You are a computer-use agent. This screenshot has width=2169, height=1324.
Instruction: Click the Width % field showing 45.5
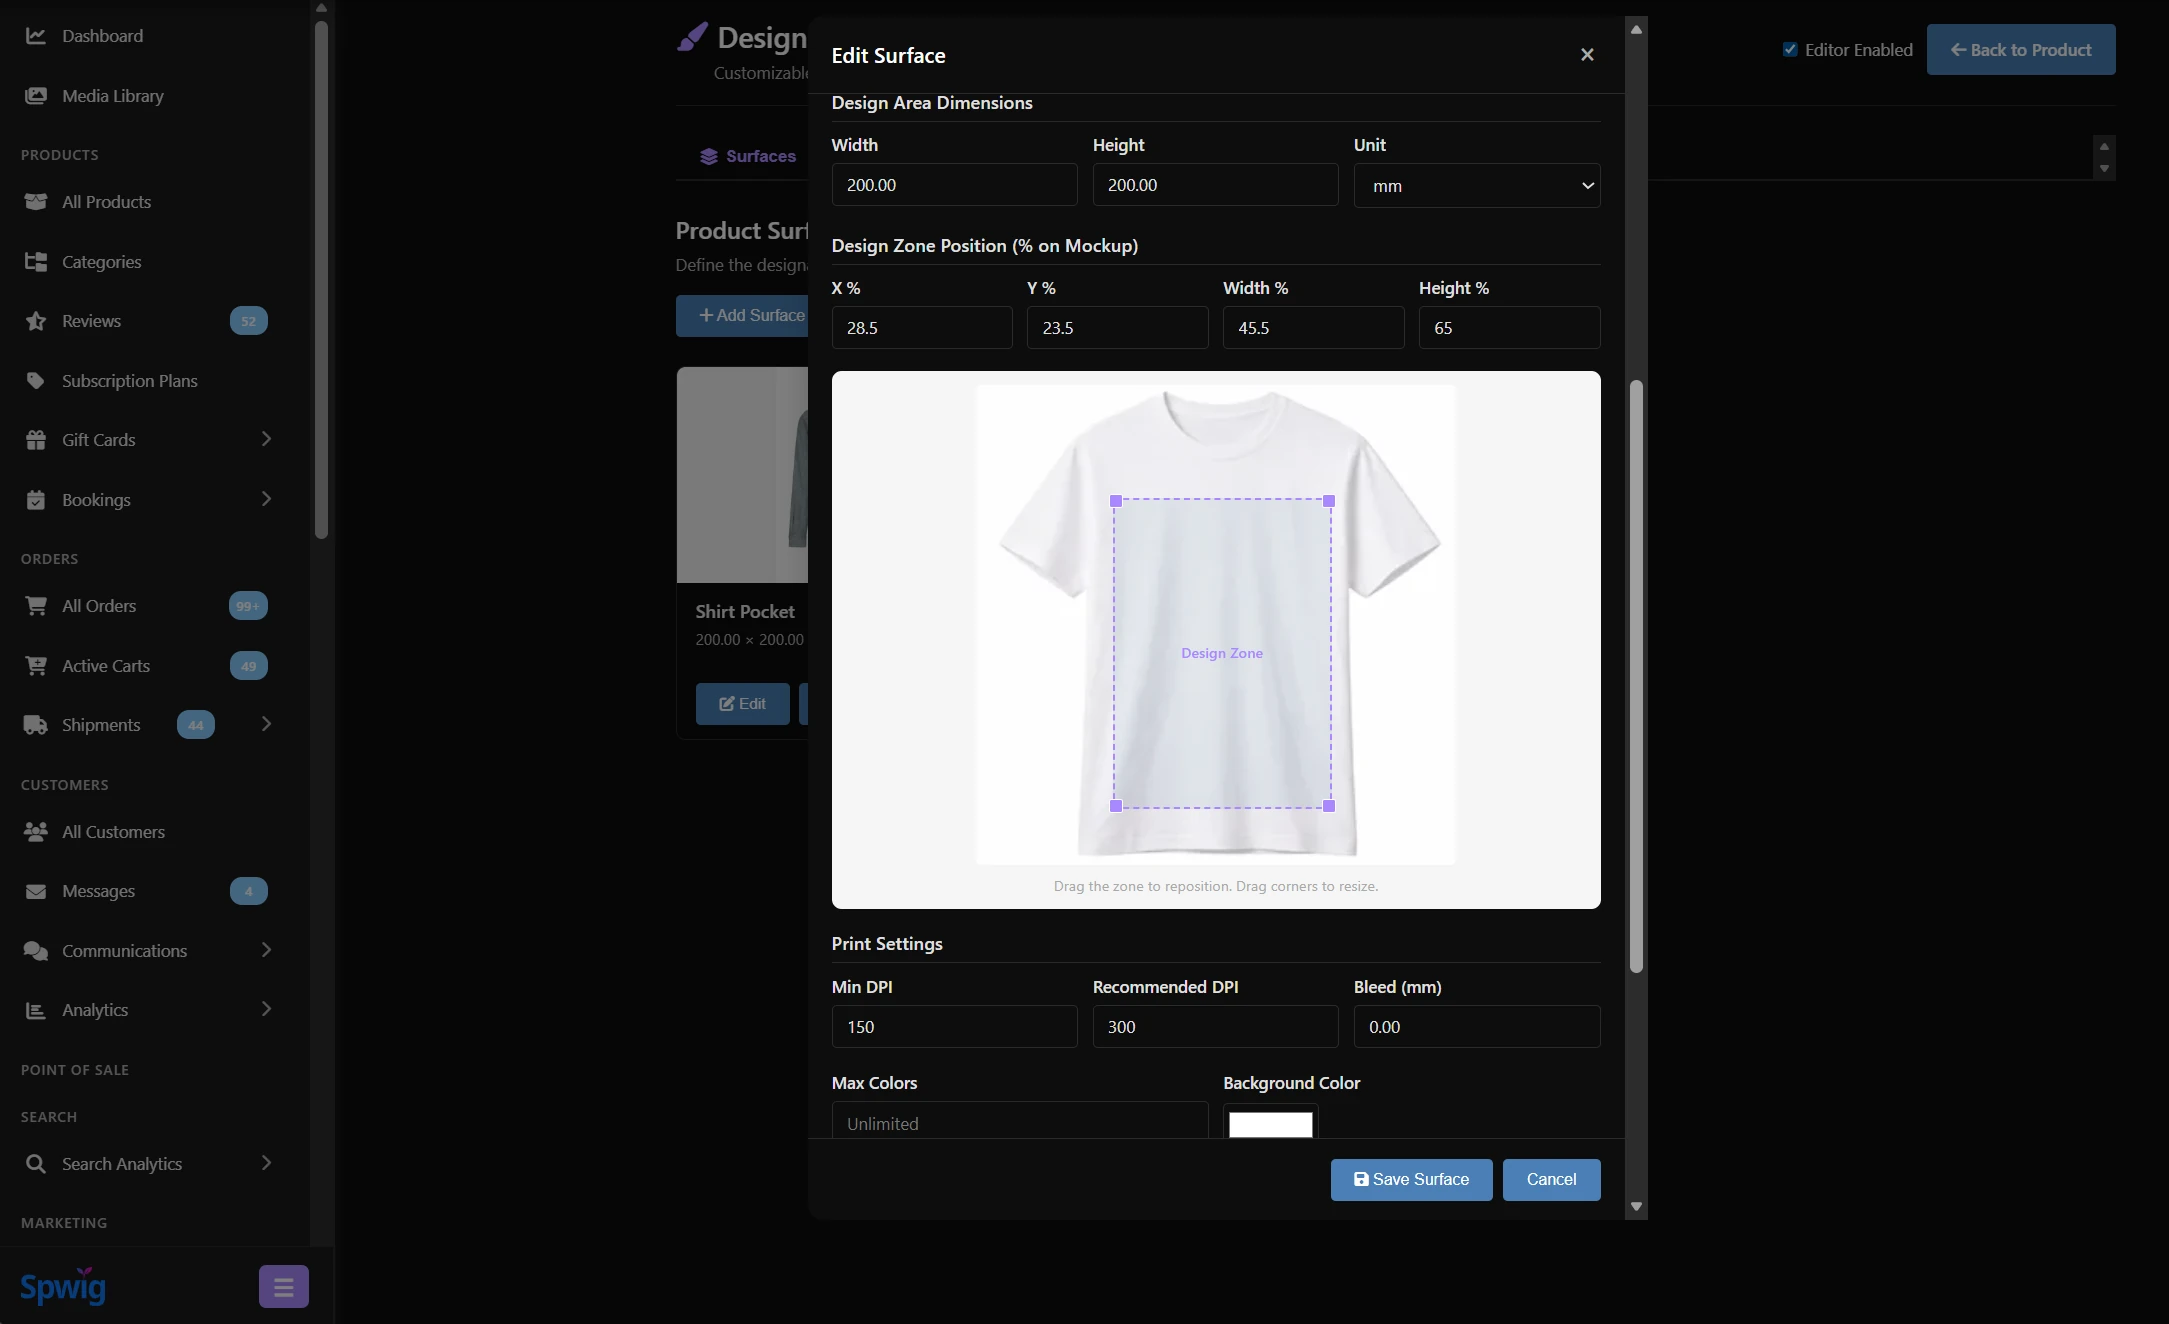pos(1313,328)
